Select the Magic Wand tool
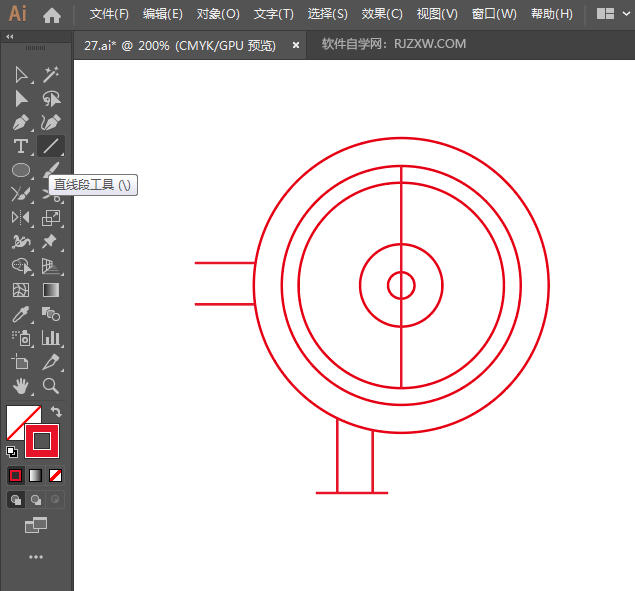The image size is (635, 591). coord(51,74)
